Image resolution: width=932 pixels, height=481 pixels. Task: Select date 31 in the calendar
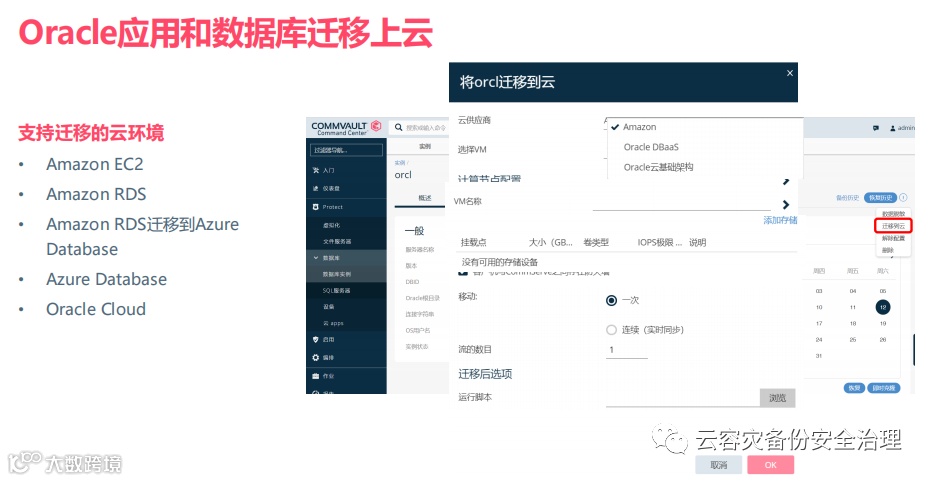(x=818, y=356)
